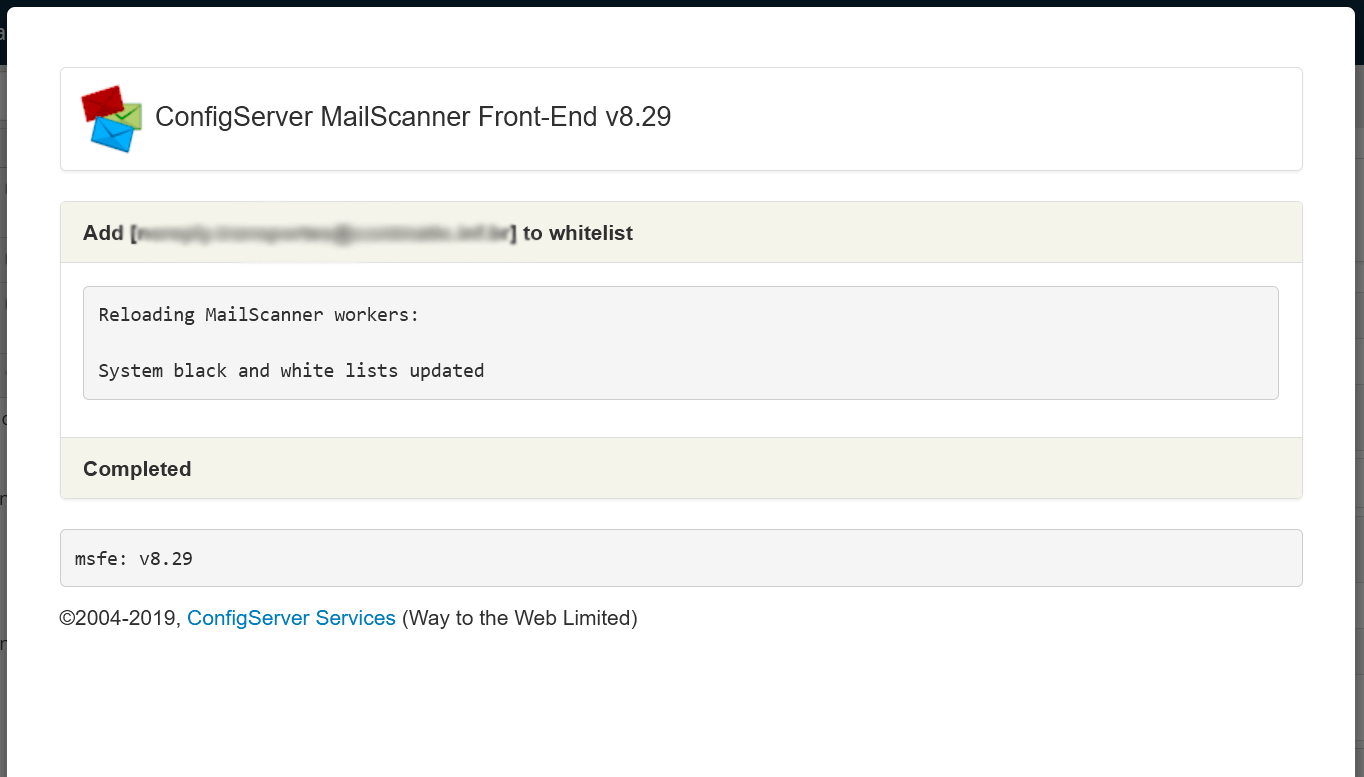This screenshot has height=777, width=1364.
Task: Click 'System black and white lists updated' text
Action: click(x=291, y=371)
